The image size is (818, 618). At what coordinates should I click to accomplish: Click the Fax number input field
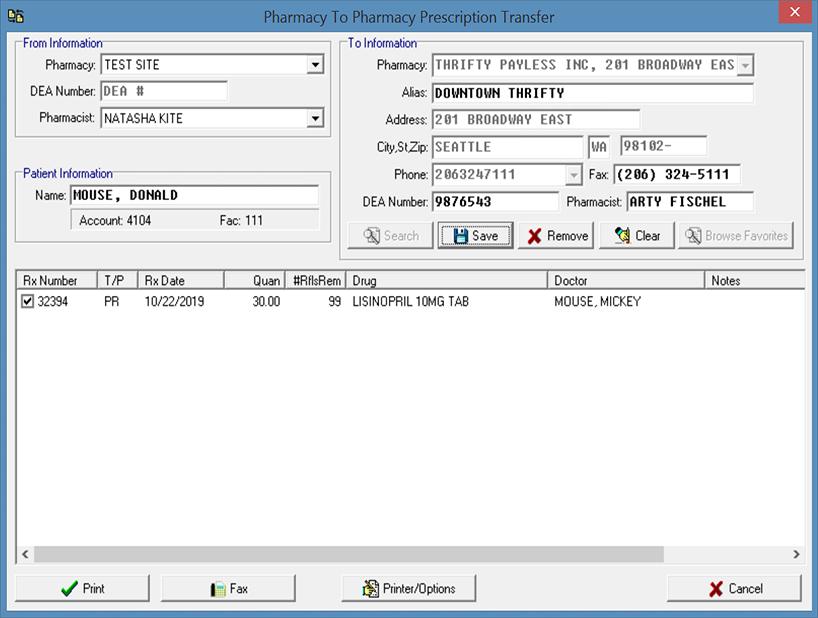(676, 175)
